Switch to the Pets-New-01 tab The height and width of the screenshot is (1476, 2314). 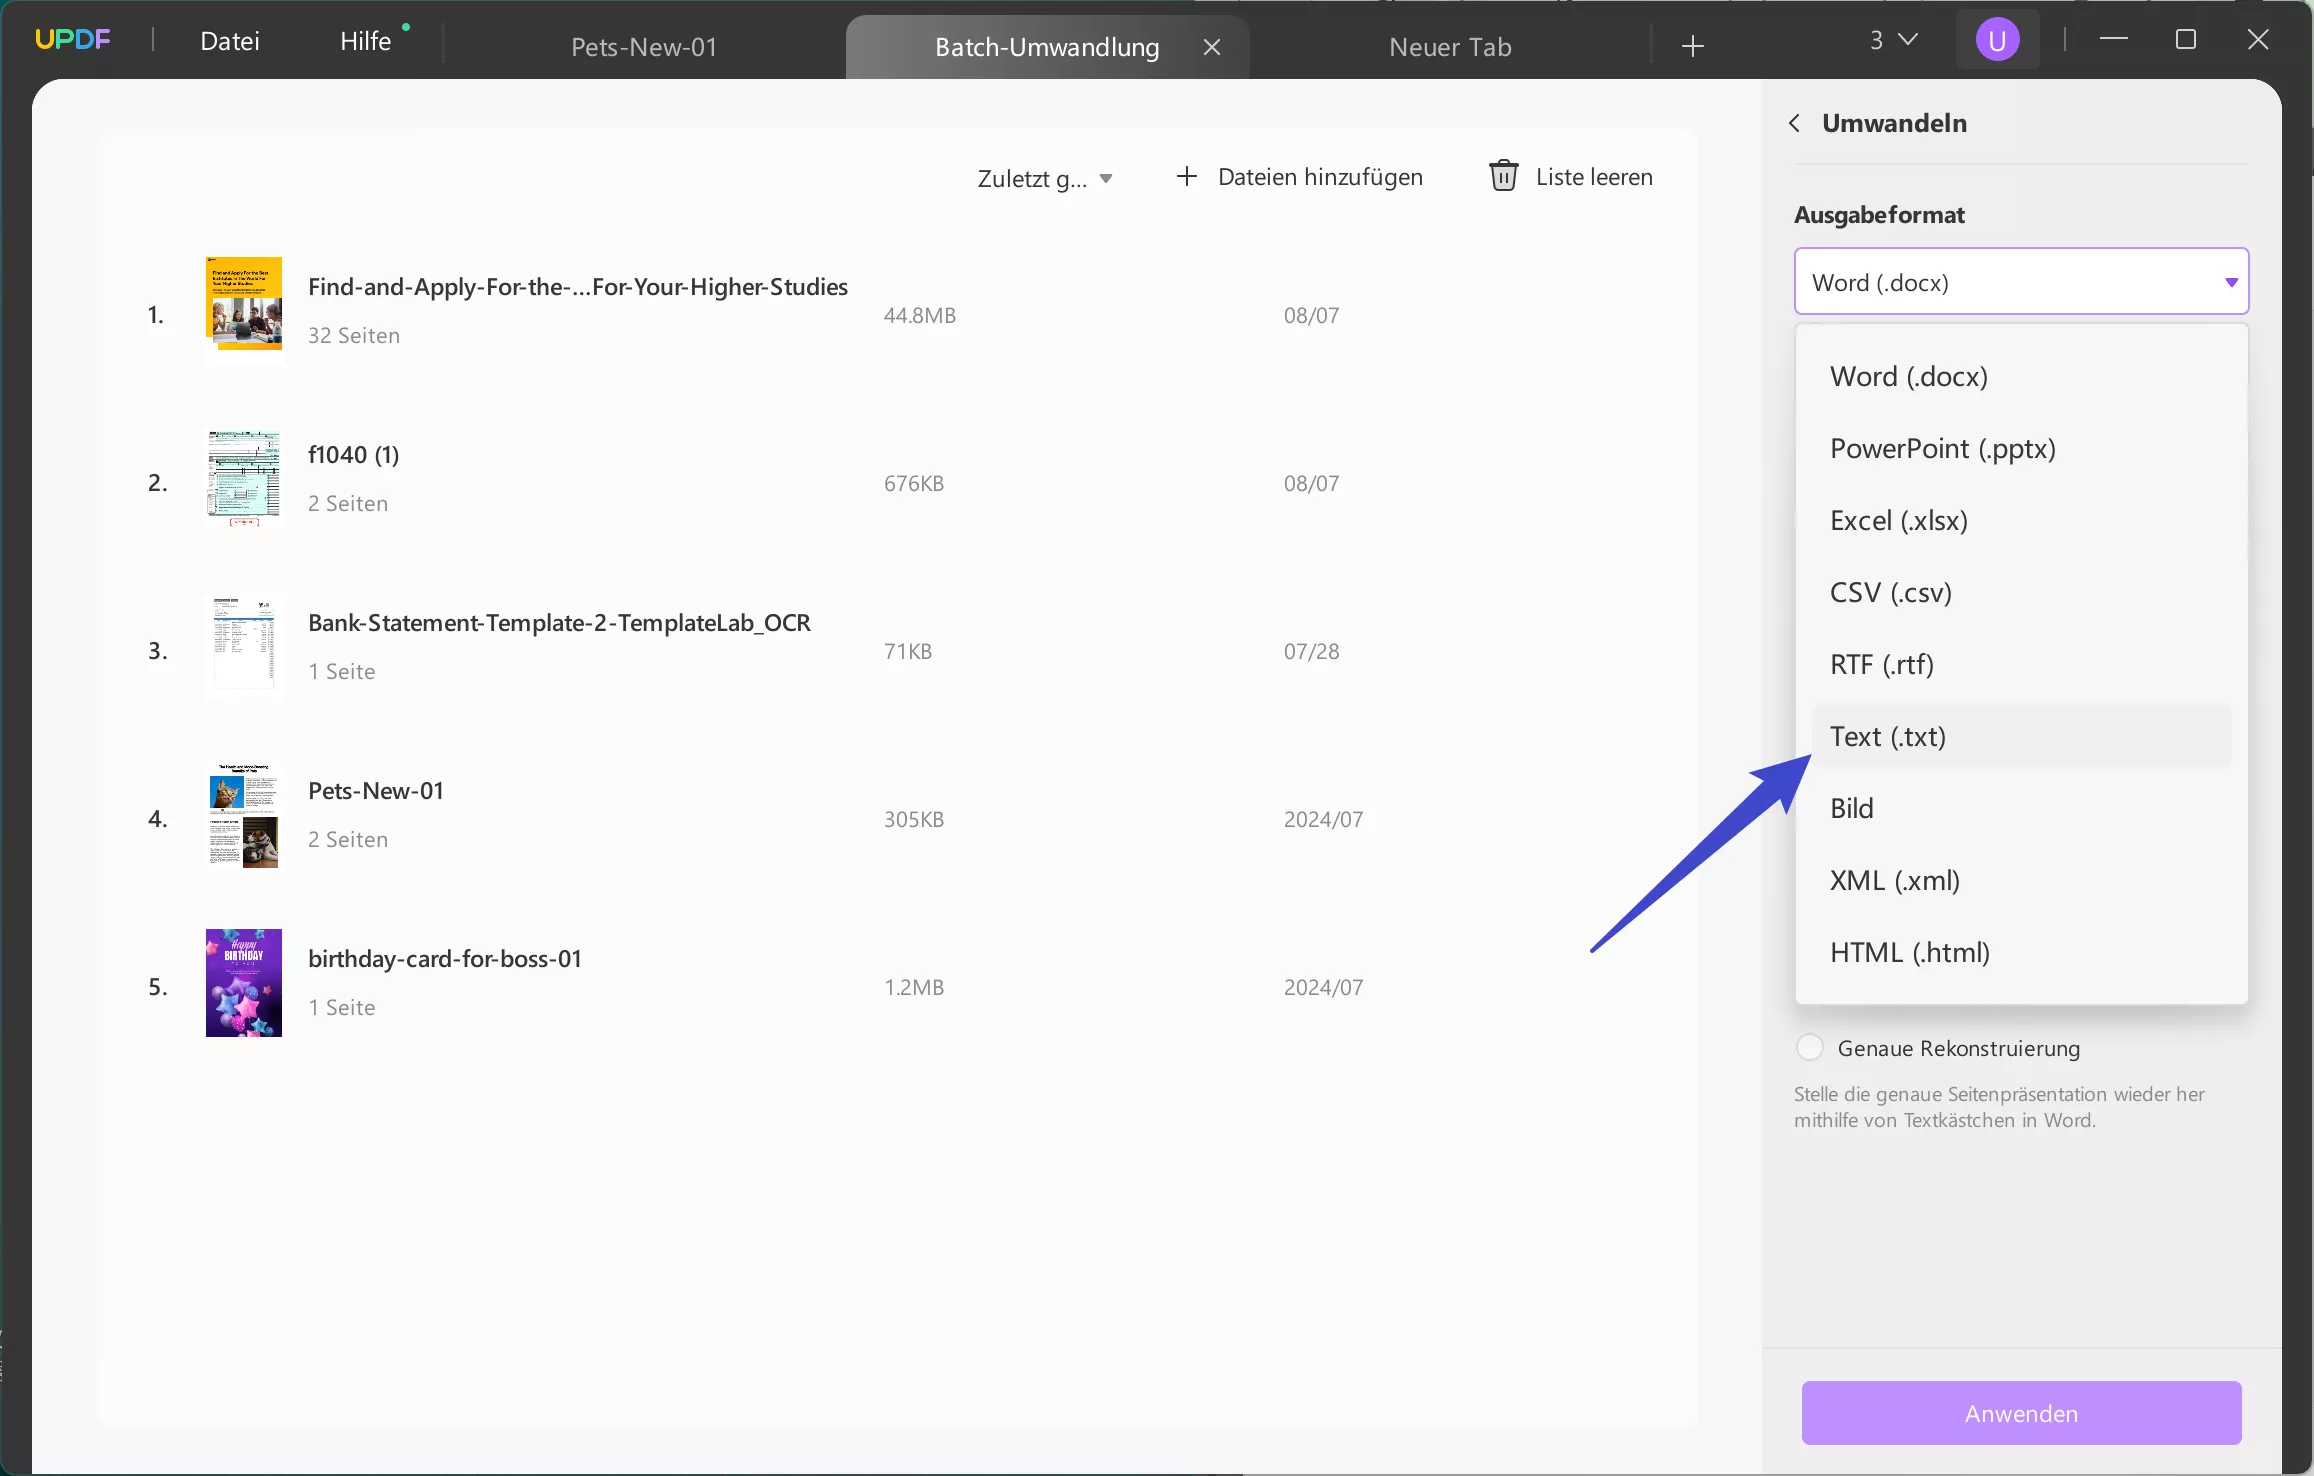(x=644, y=47)
